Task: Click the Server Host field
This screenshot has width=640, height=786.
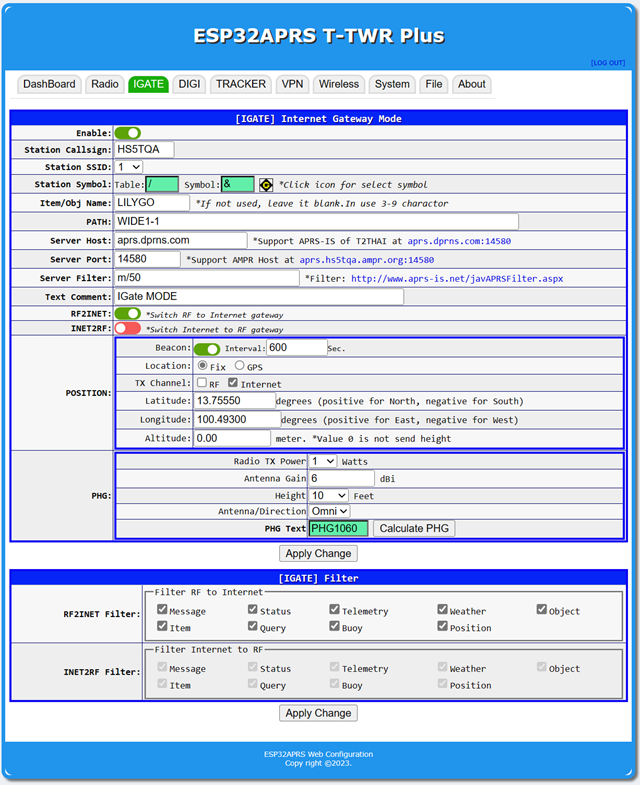Action: 181,240
